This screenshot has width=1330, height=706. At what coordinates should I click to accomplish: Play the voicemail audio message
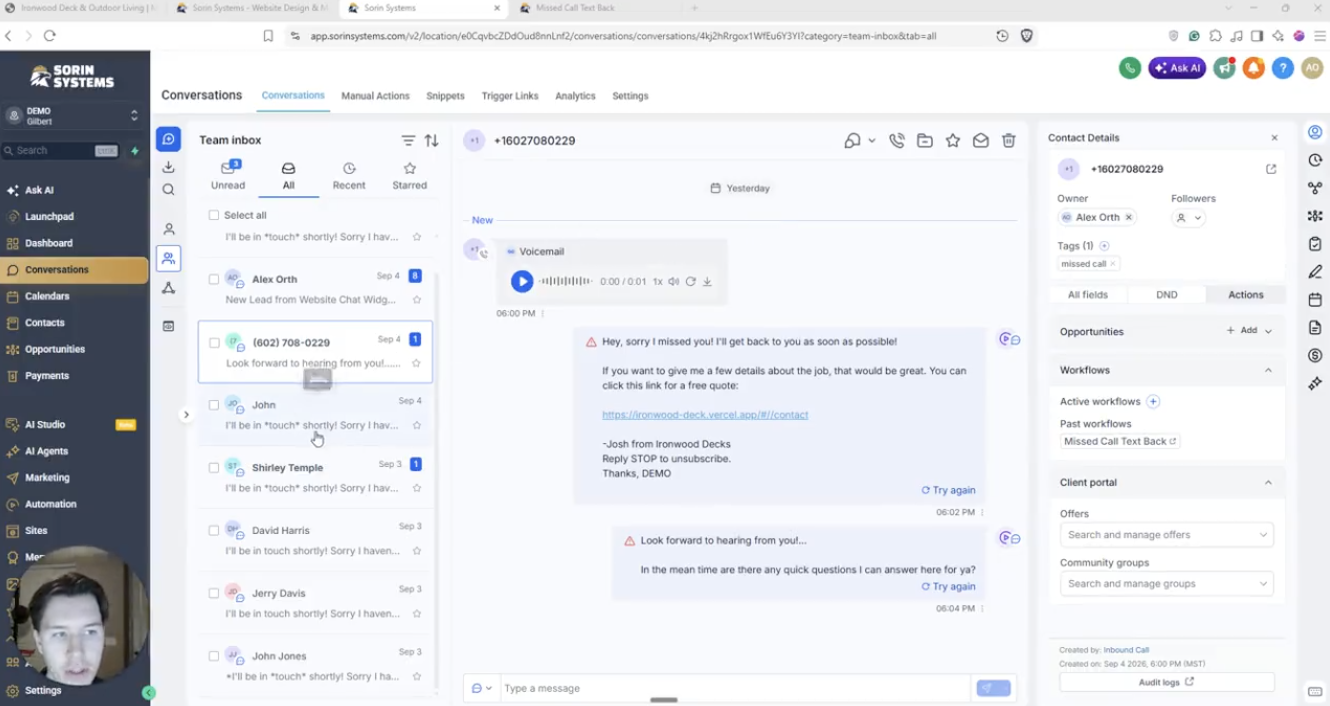click(522, 282)
